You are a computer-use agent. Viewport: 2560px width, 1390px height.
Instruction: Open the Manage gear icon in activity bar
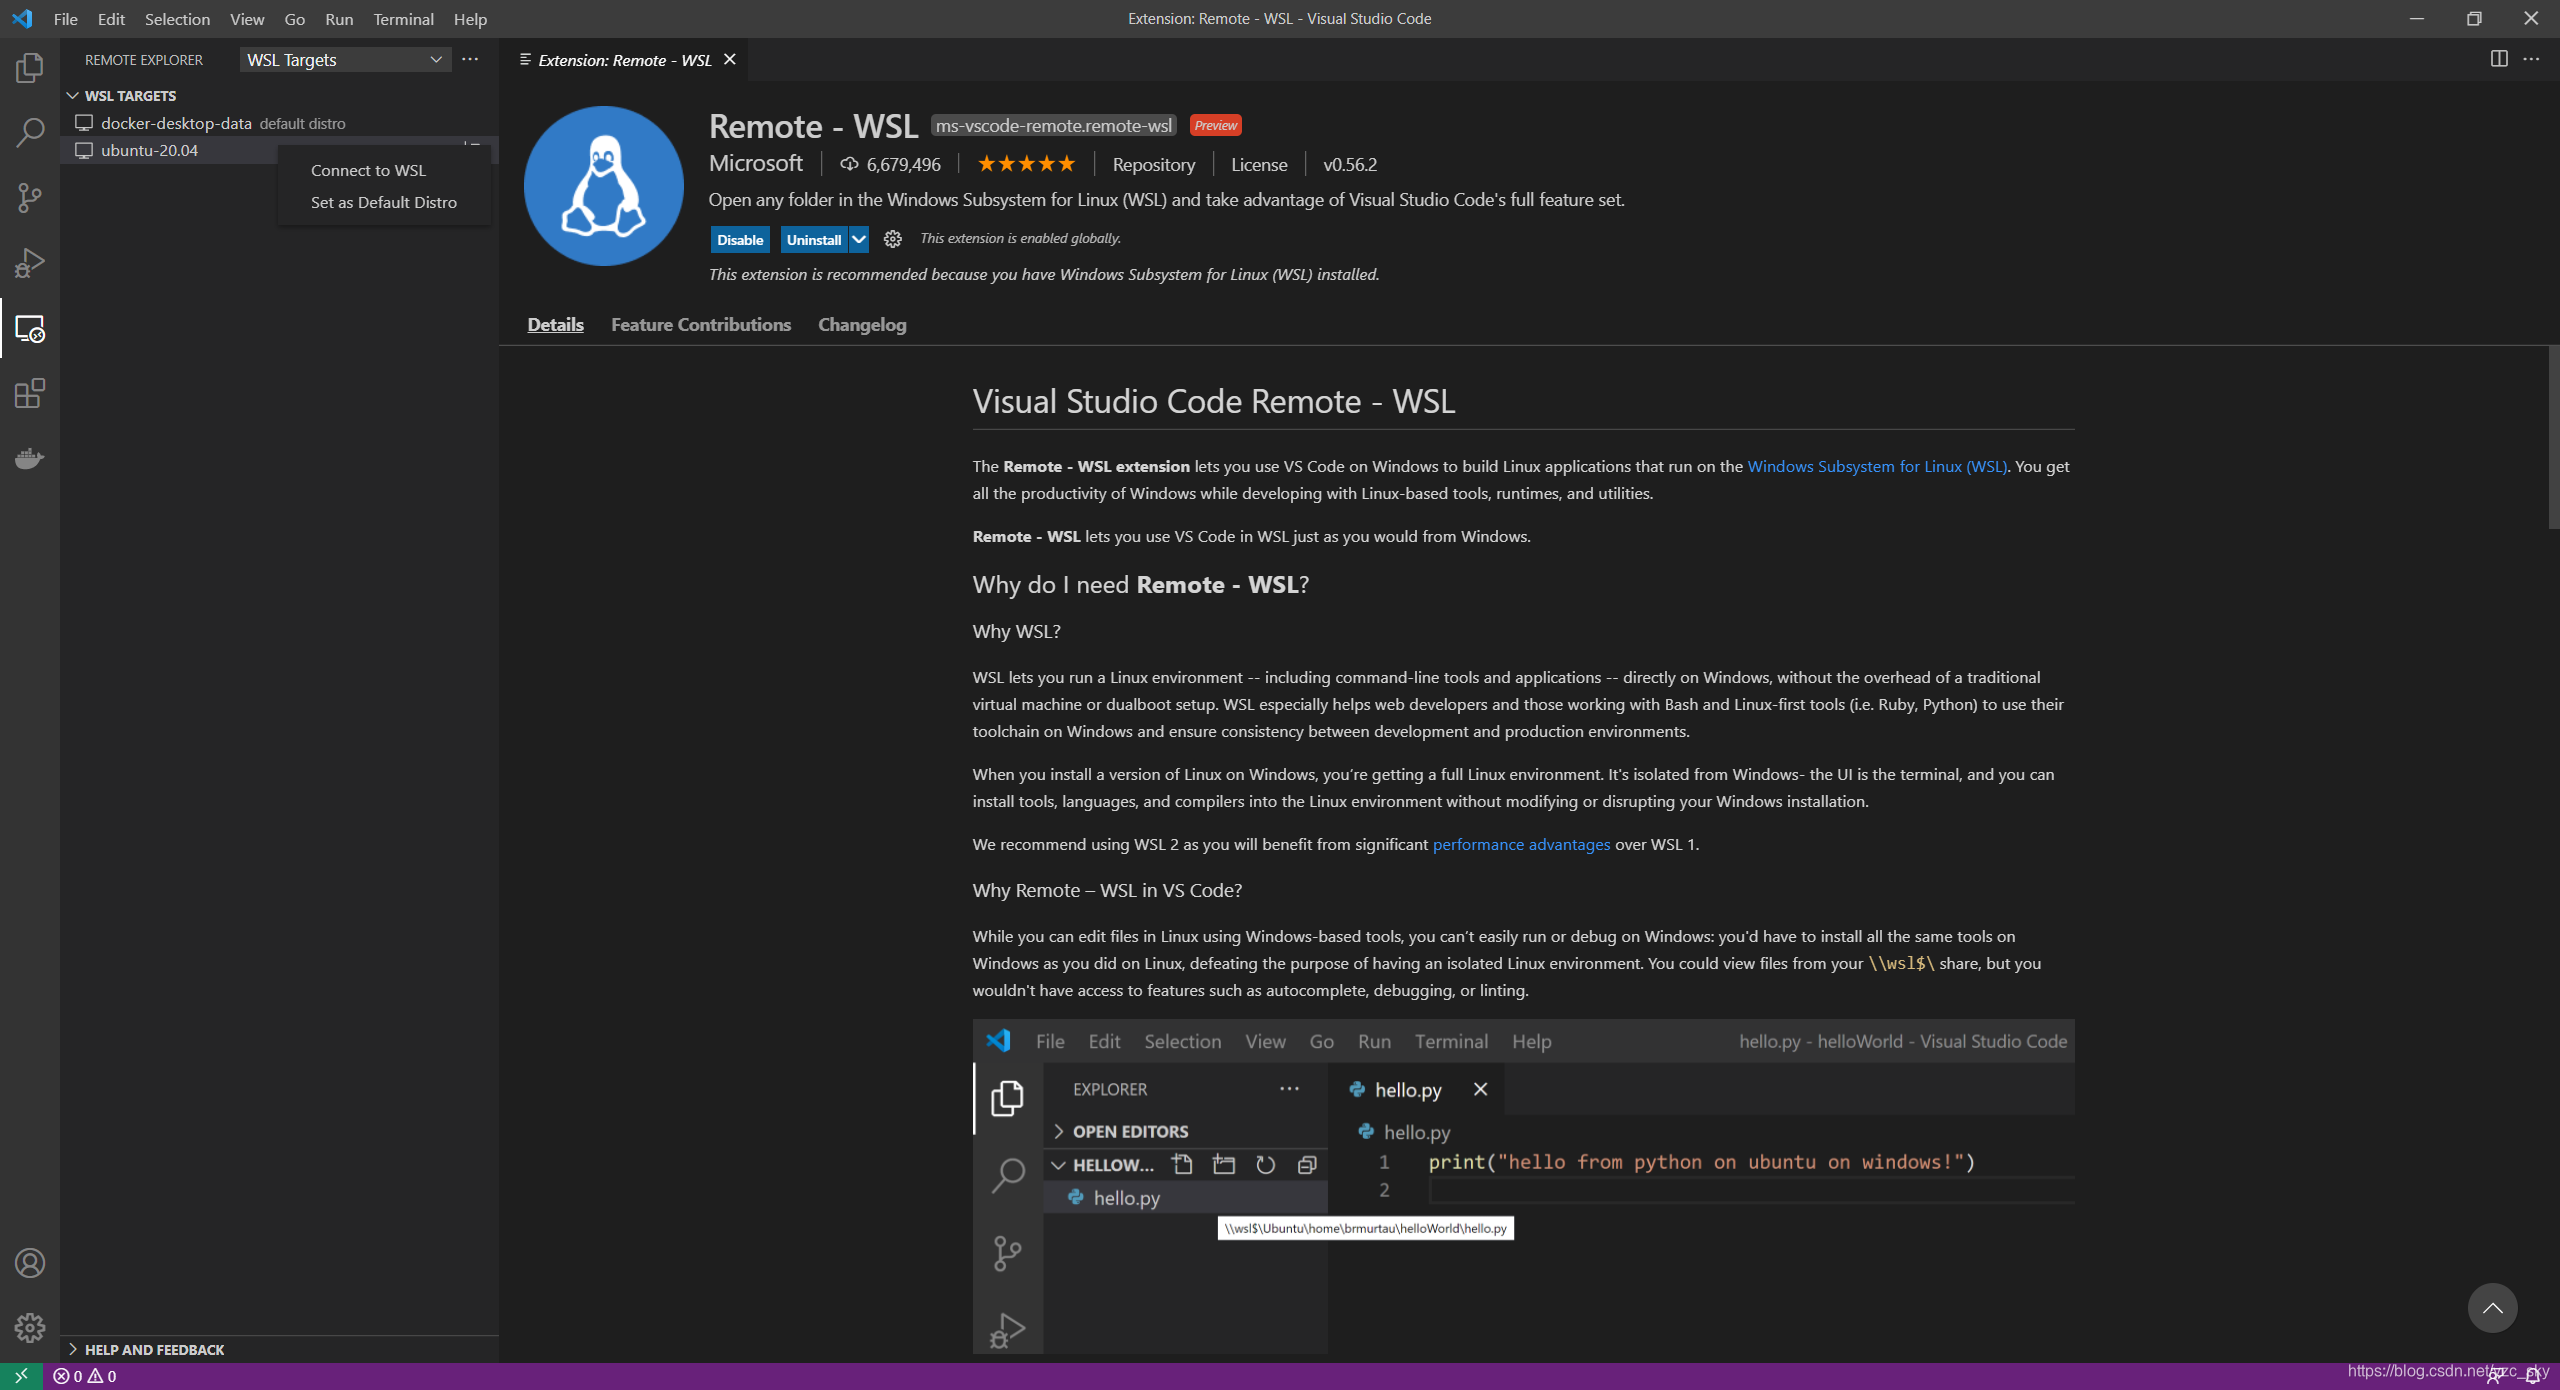(x=30, y=1328)
